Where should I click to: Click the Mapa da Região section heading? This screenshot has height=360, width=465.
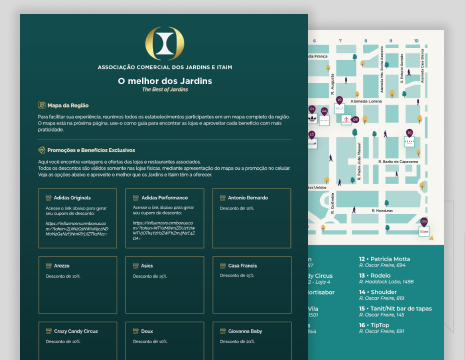[x=68, y=105]
